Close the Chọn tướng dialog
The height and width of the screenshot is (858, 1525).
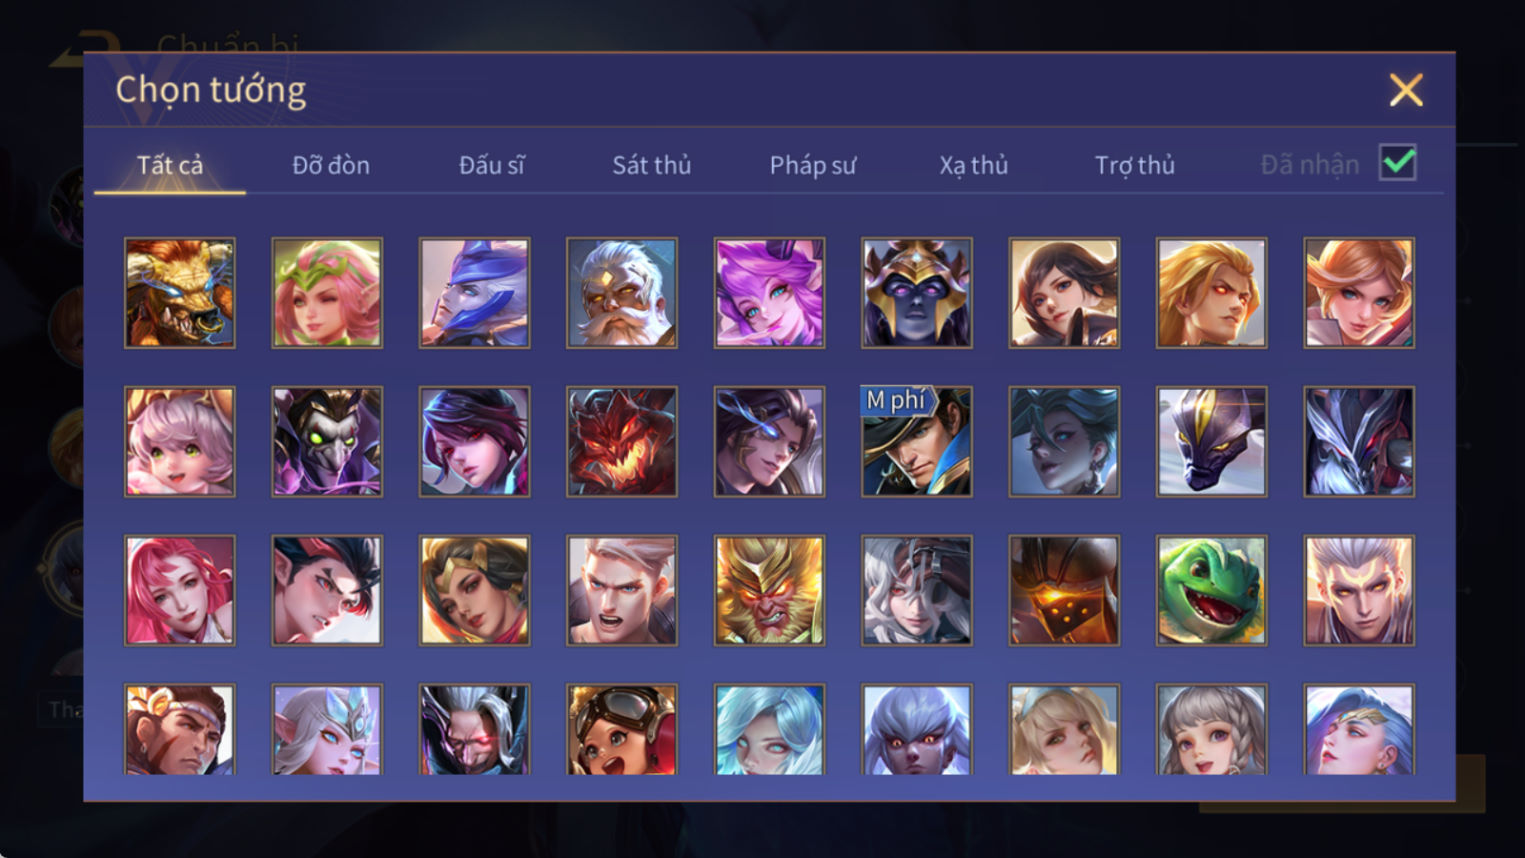(x=1406, y=90)
